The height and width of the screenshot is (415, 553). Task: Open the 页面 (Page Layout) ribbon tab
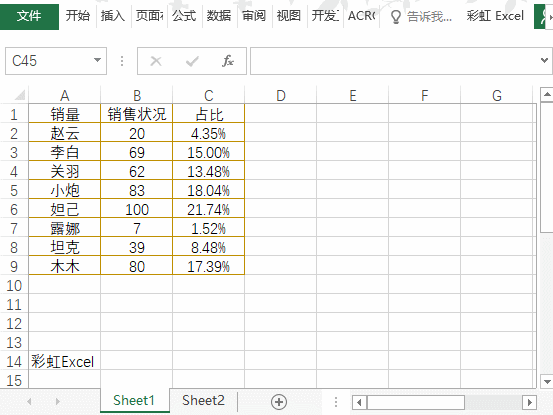(x=149, y=16)
